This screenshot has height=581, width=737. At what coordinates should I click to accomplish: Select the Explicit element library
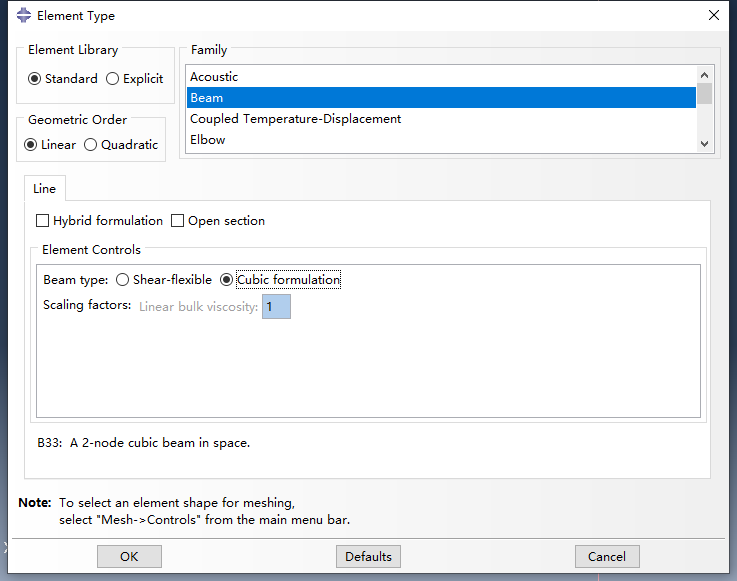[x=112, y=79]
